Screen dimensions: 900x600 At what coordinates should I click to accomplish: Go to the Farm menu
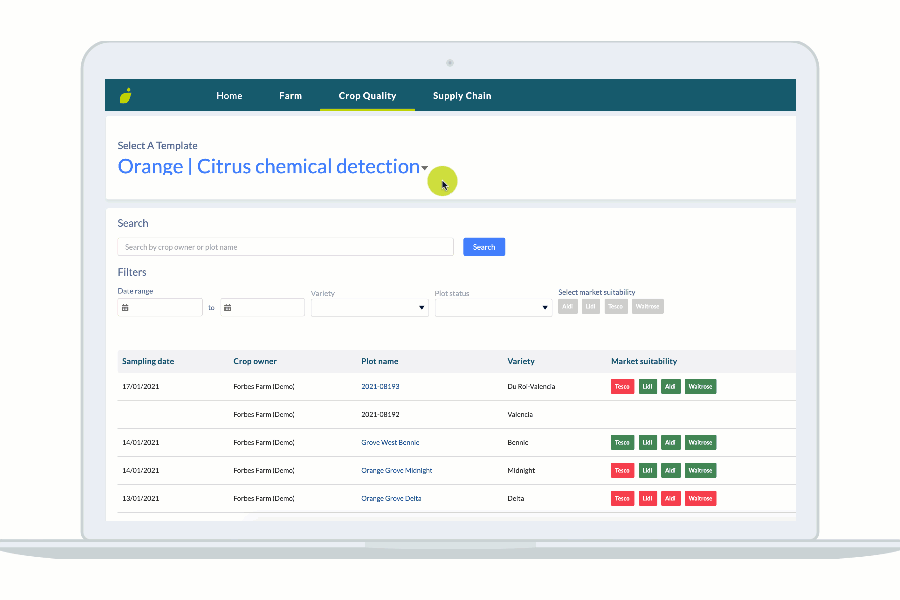[290, 96]
